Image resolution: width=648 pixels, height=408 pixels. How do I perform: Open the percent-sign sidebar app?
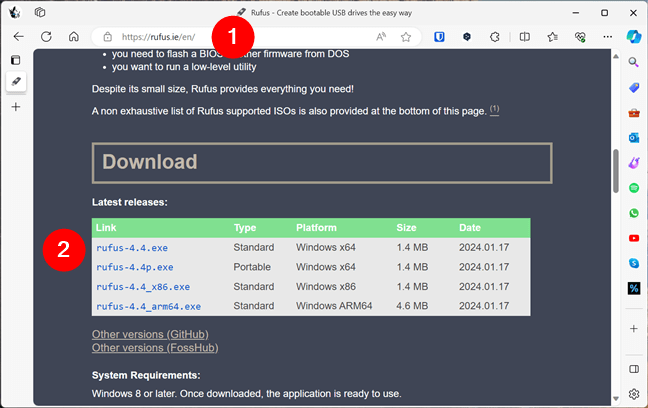634,288
